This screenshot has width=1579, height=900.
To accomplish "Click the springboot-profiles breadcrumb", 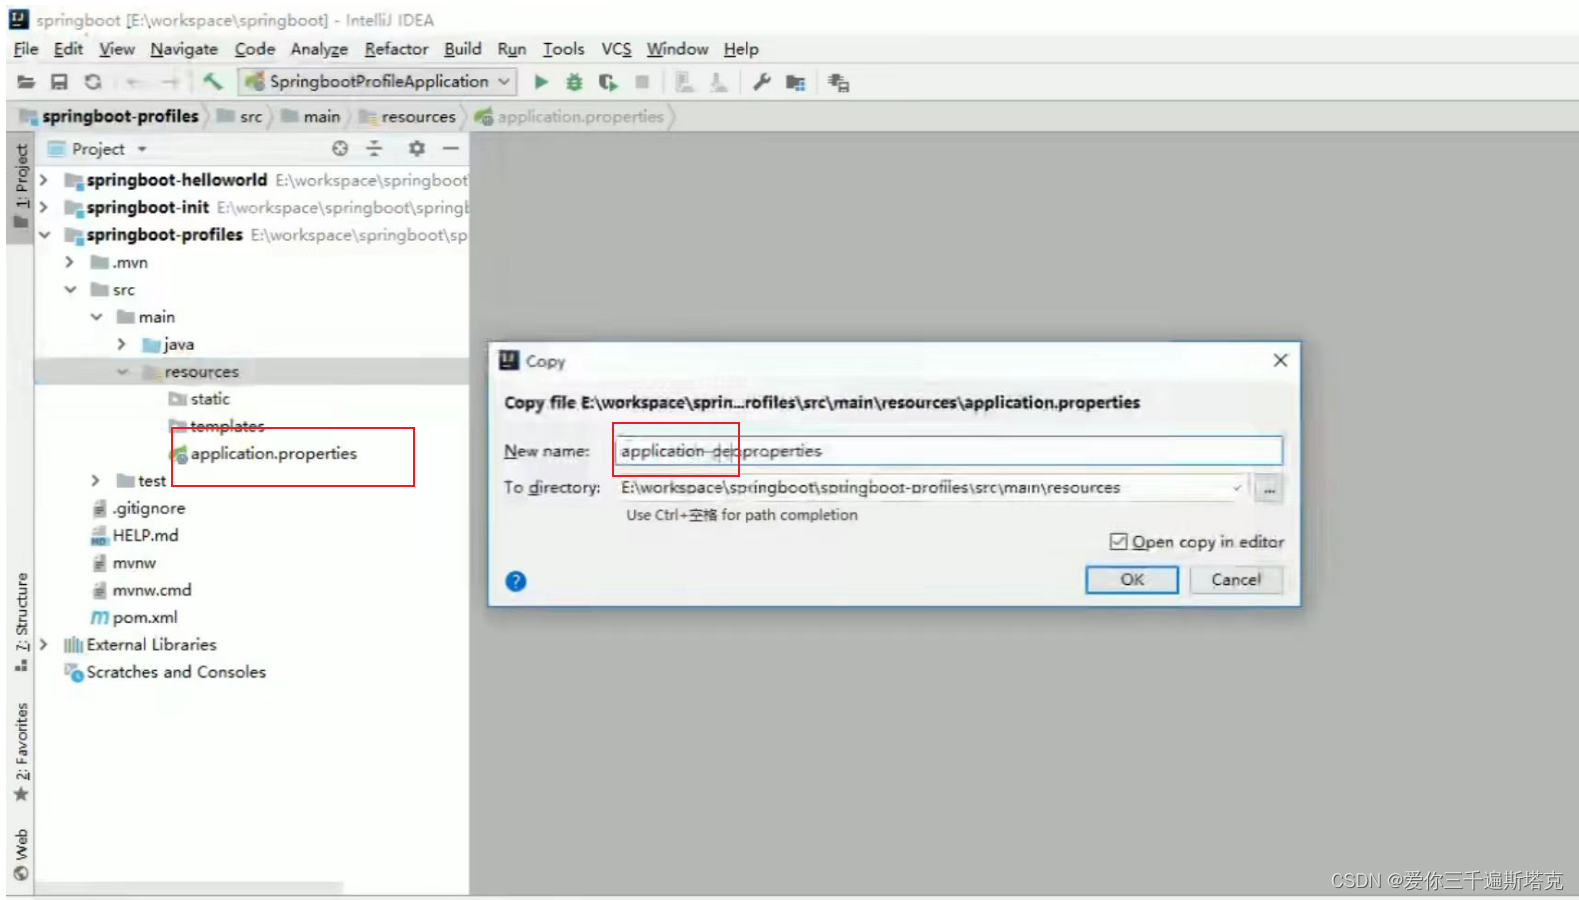I will click(x=109, y=117).
